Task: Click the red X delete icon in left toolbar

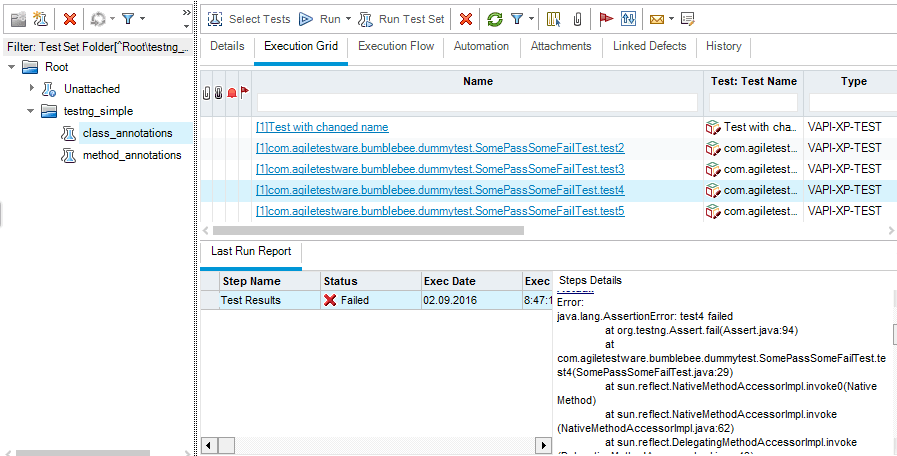Action: (x=69, y=19)
